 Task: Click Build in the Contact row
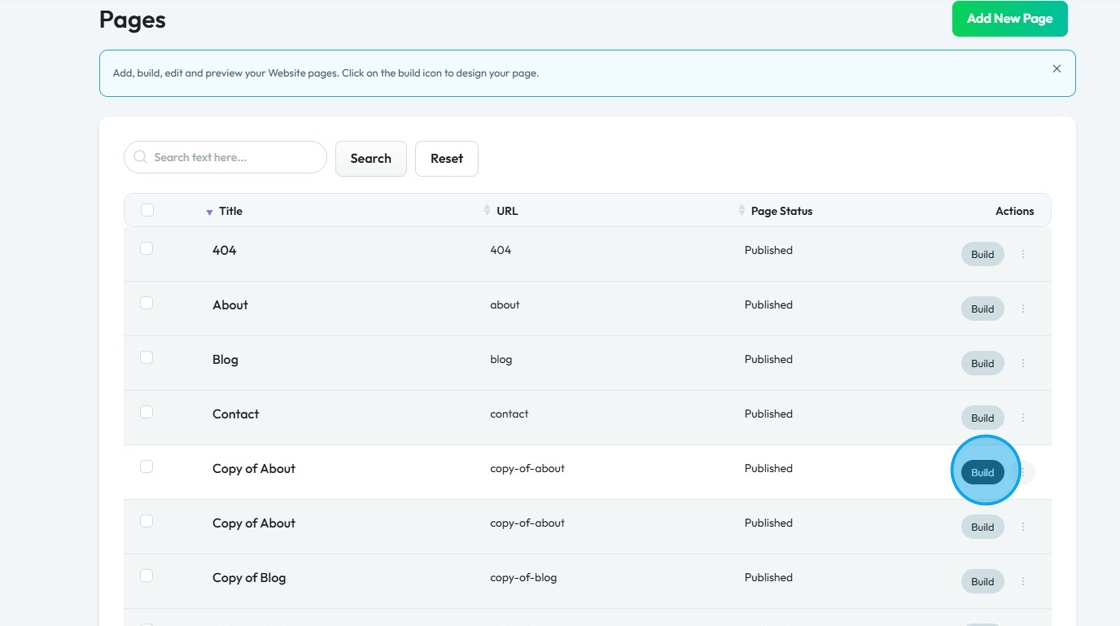pos(982,418)
